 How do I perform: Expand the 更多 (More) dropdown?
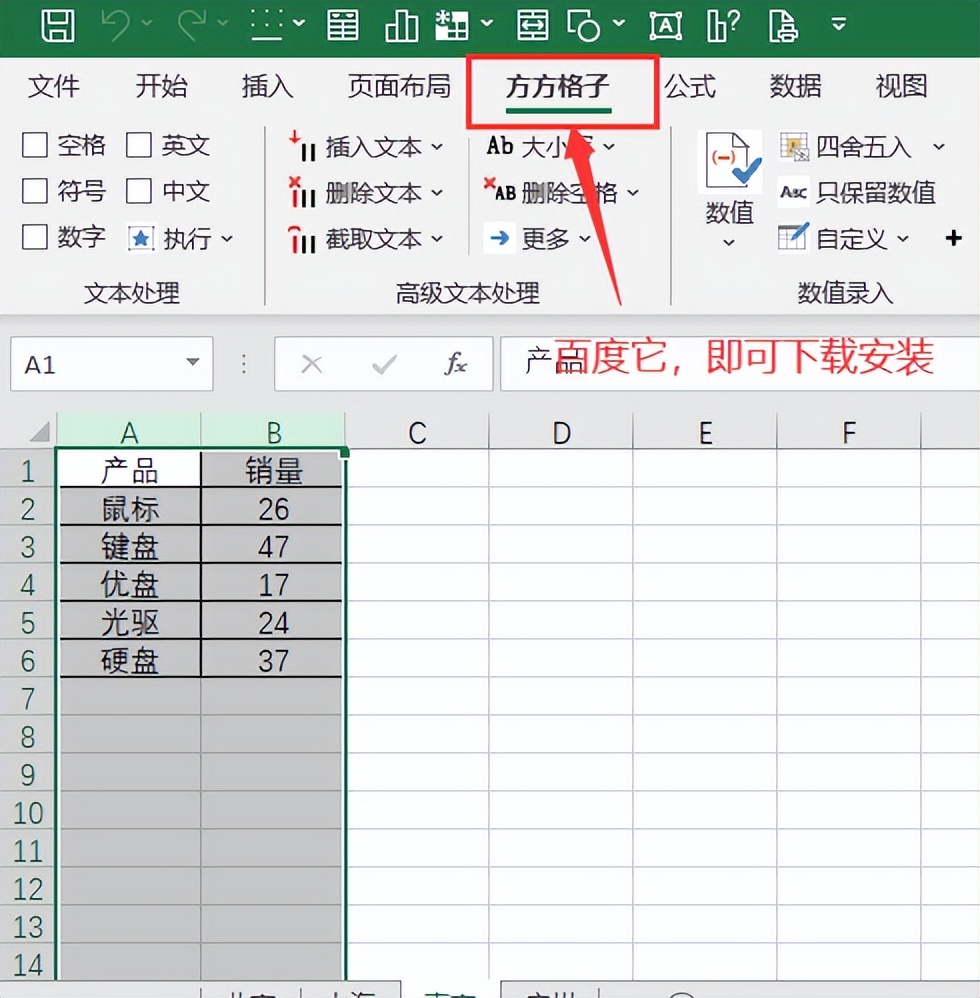click(x=546, y=239)
